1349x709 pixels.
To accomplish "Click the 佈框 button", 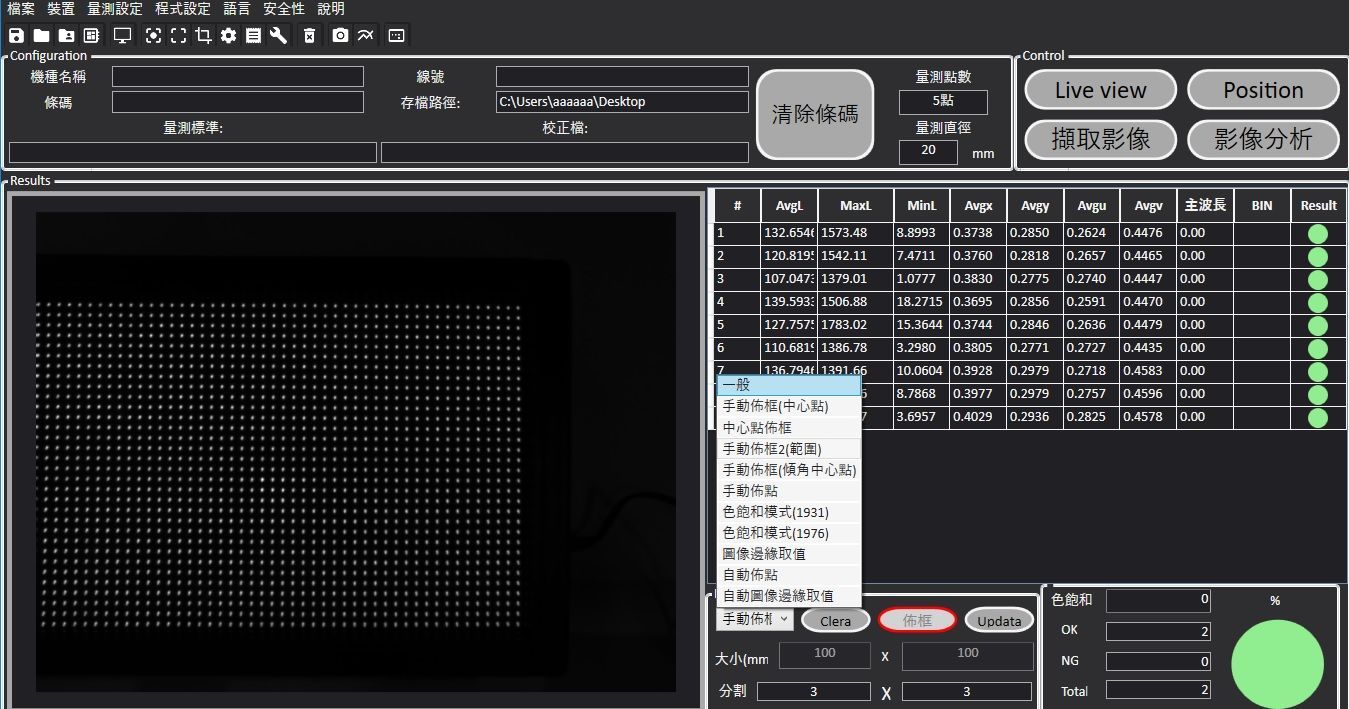I will 917,620.
